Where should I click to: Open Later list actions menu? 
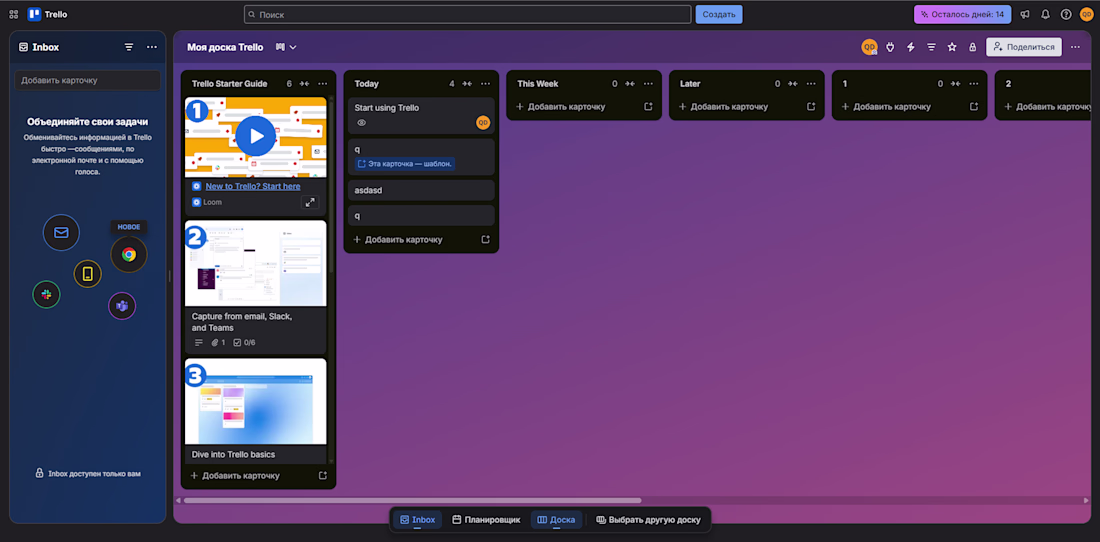(811, 83)
